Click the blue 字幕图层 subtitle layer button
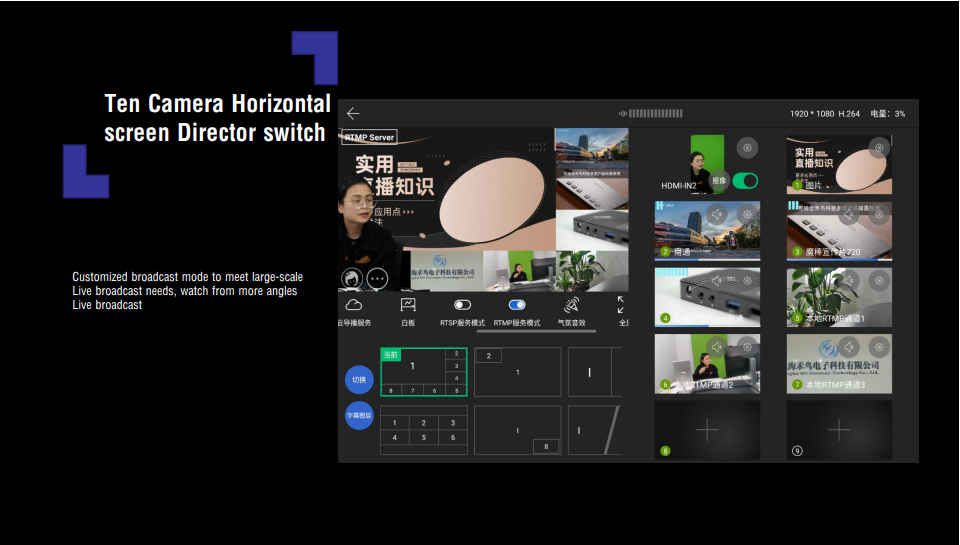 [x=359, y=416]
